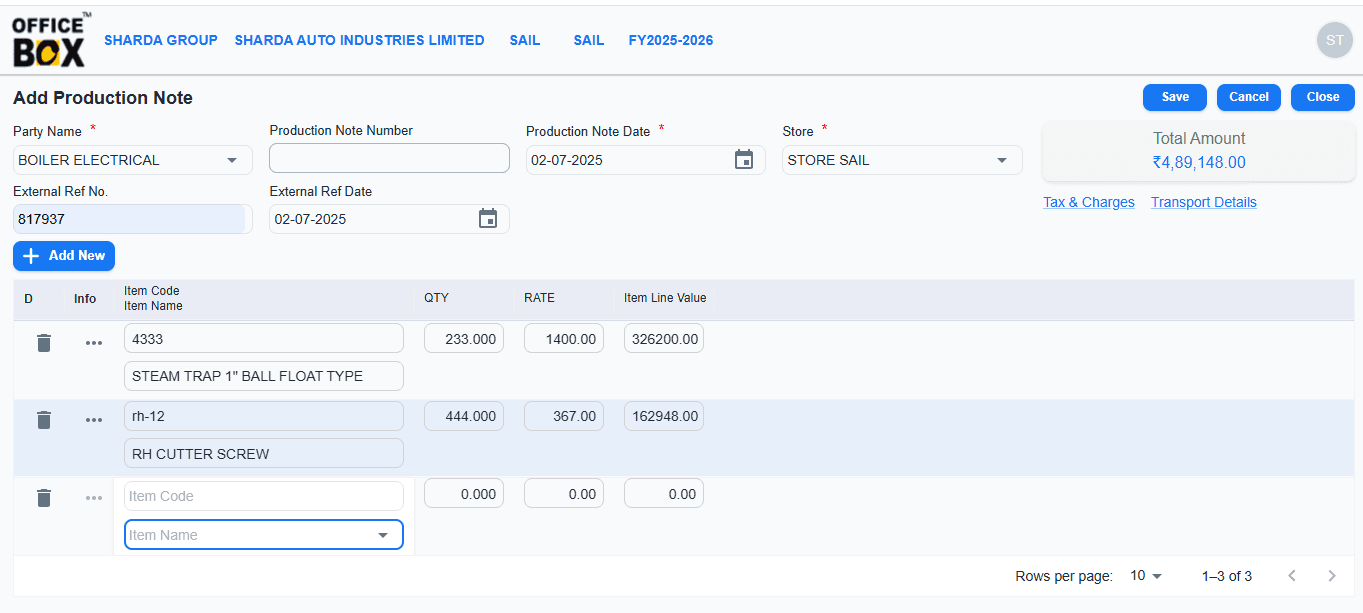Click the empty row's line value field
The height and width of the screenshot is (613, 1363).
tap(664, 493)
